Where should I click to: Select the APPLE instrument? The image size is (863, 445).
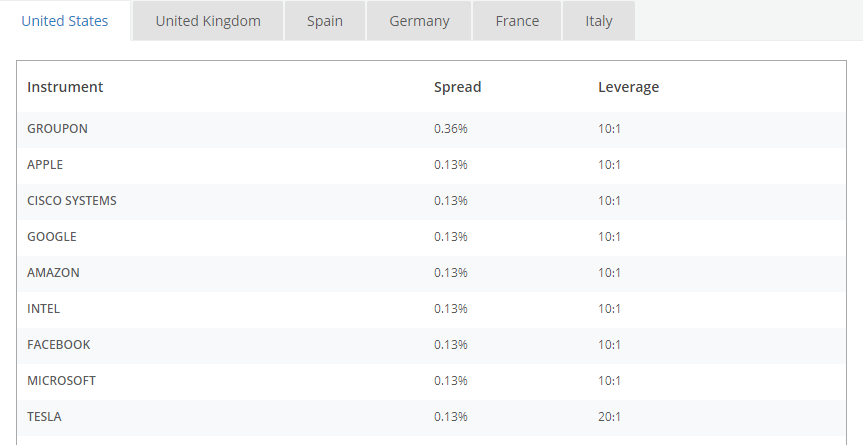45,164
